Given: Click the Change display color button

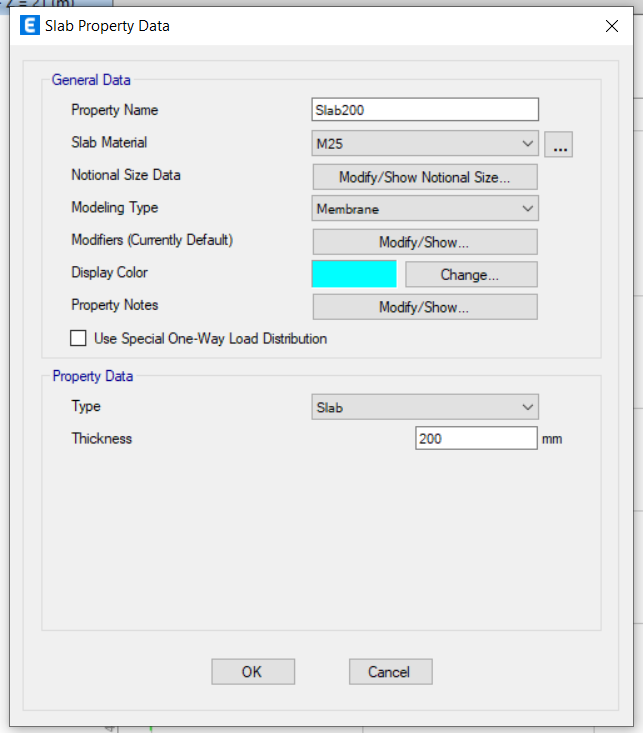Looking at the screenshot, I should coord(471,274).
